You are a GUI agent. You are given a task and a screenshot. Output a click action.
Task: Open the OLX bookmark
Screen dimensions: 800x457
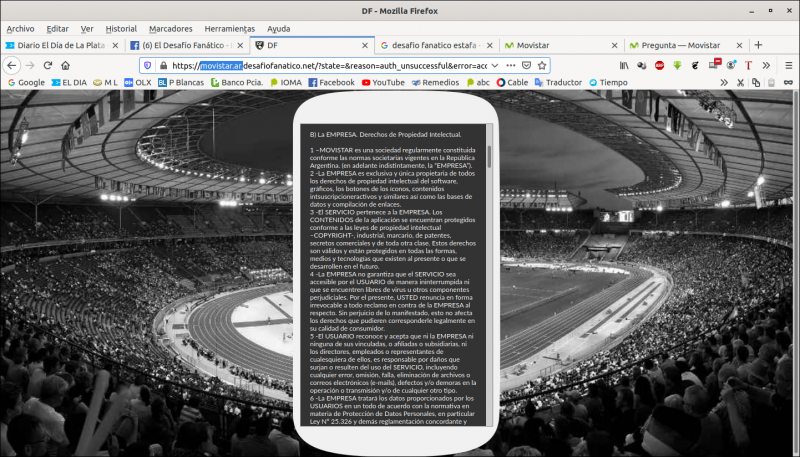coord(138,82)
